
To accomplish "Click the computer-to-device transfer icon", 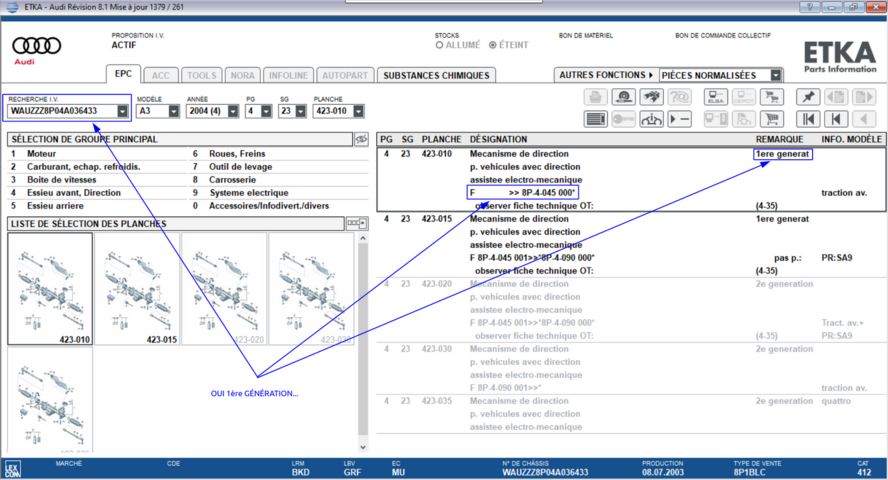I will tap(716, 119).
